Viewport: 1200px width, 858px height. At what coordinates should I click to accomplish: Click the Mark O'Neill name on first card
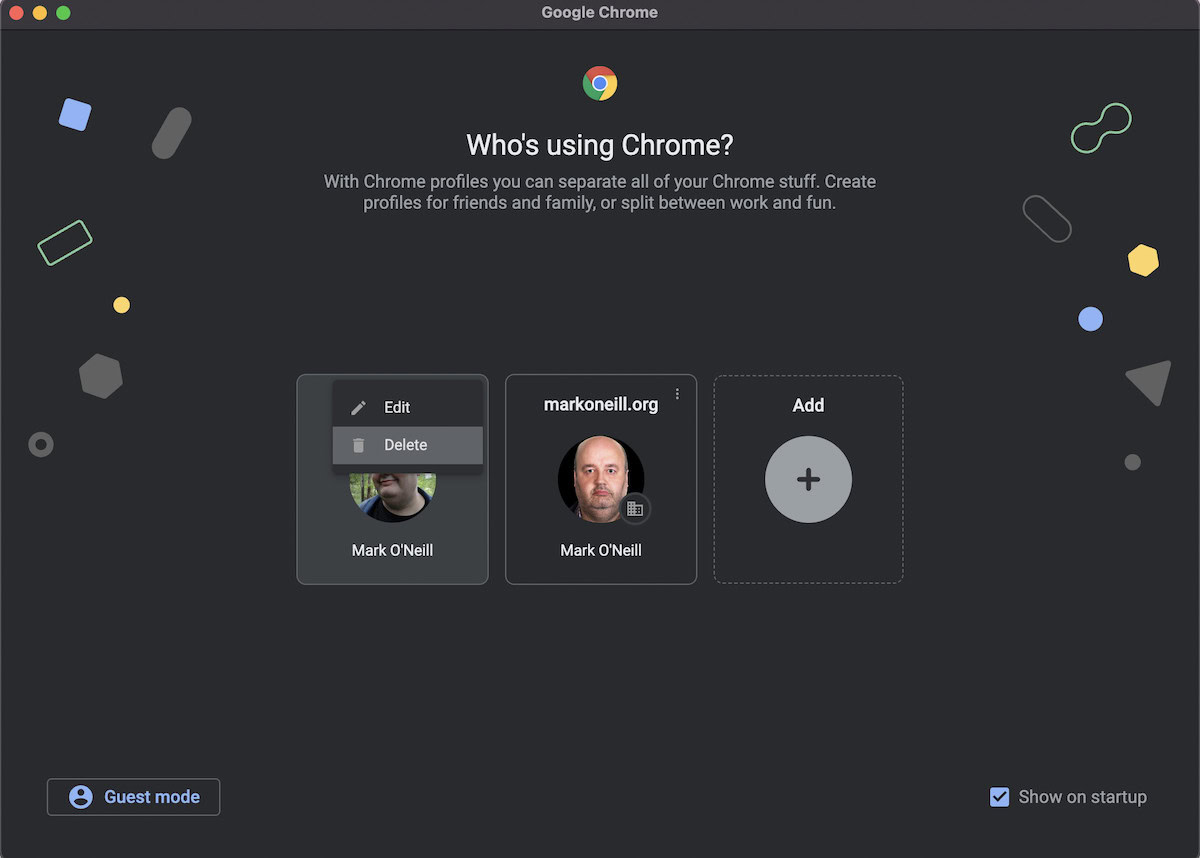[x=392, y=550]
